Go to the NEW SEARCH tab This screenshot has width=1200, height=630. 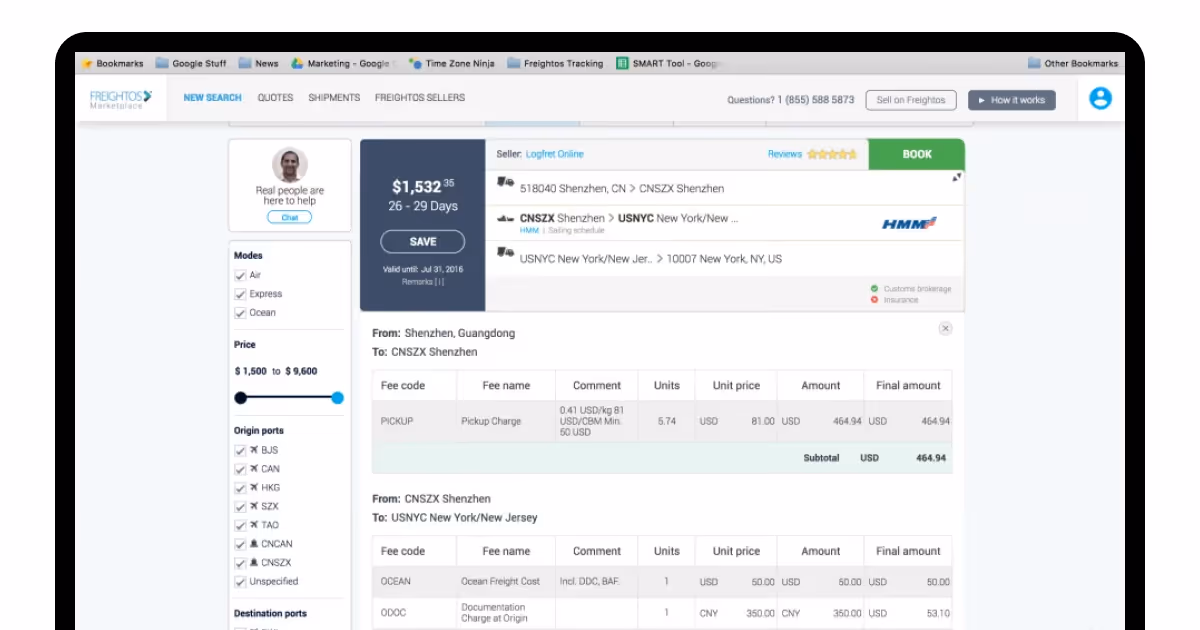[x=212, y=98]
